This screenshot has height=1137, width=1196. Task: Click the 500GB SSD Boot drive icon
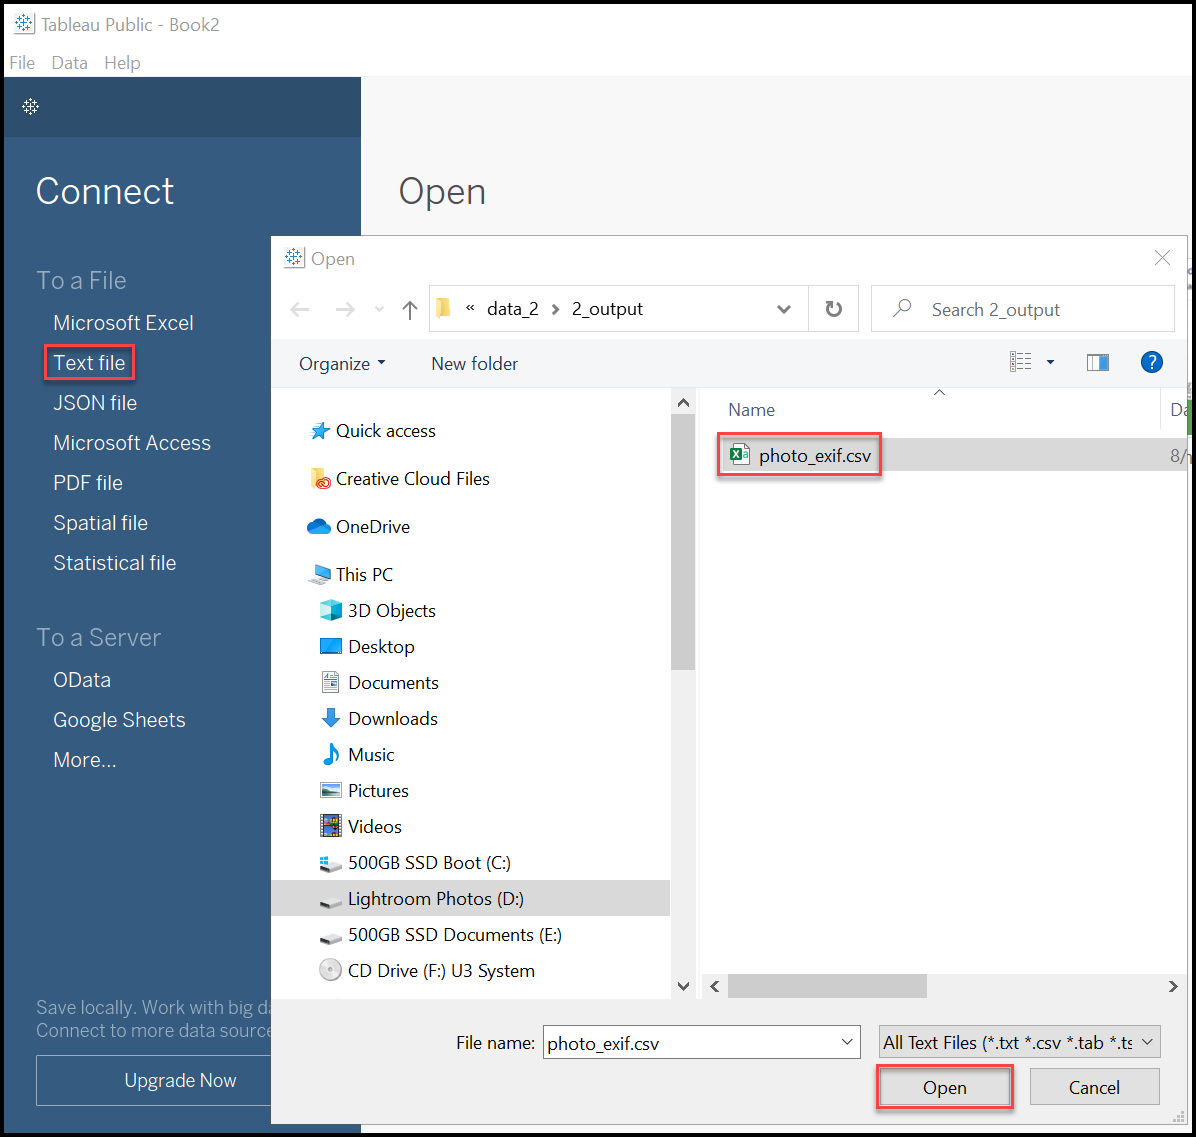[330, 863]
